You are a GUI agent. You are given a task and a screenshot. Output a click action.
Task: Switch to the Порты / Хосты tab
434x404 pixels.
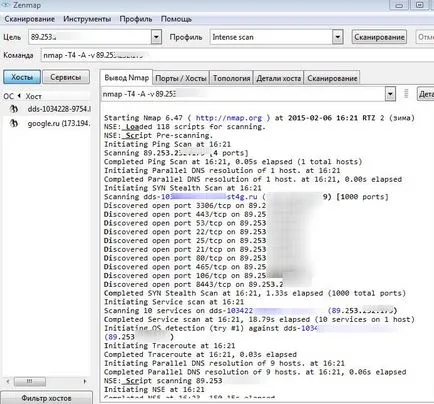tap(181, 78)
